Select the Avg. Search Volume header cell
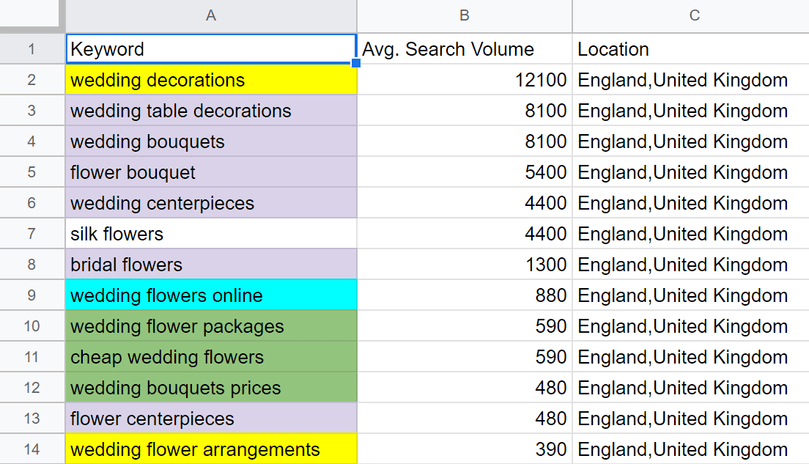Viewport: 809px width, 464px height. pyautogui.click(x=464, y=49)
